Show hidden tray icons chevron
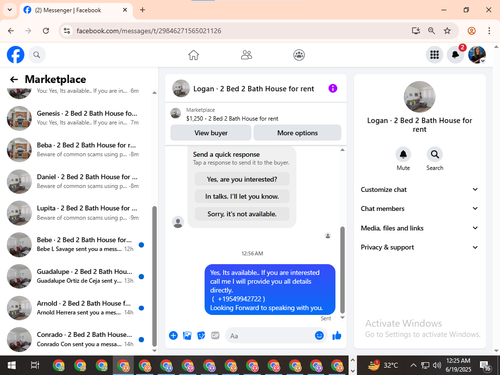Viewport: 500px width, 375px height. pyautogui.click(x=413, y=365)
